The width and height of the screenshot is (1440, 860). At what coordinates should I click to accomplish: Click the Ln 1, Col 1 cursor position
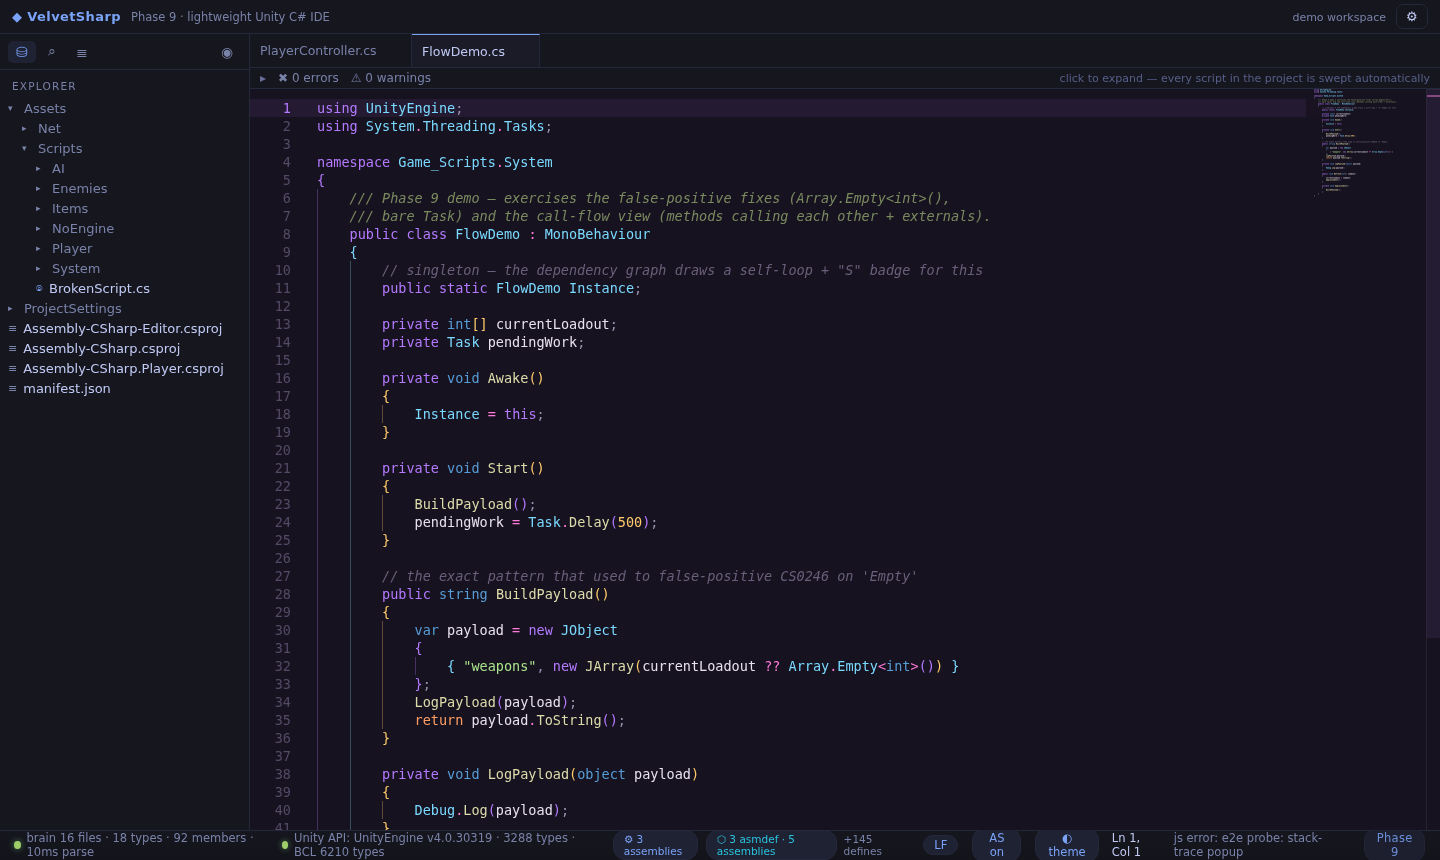(x=1126, y=845)
